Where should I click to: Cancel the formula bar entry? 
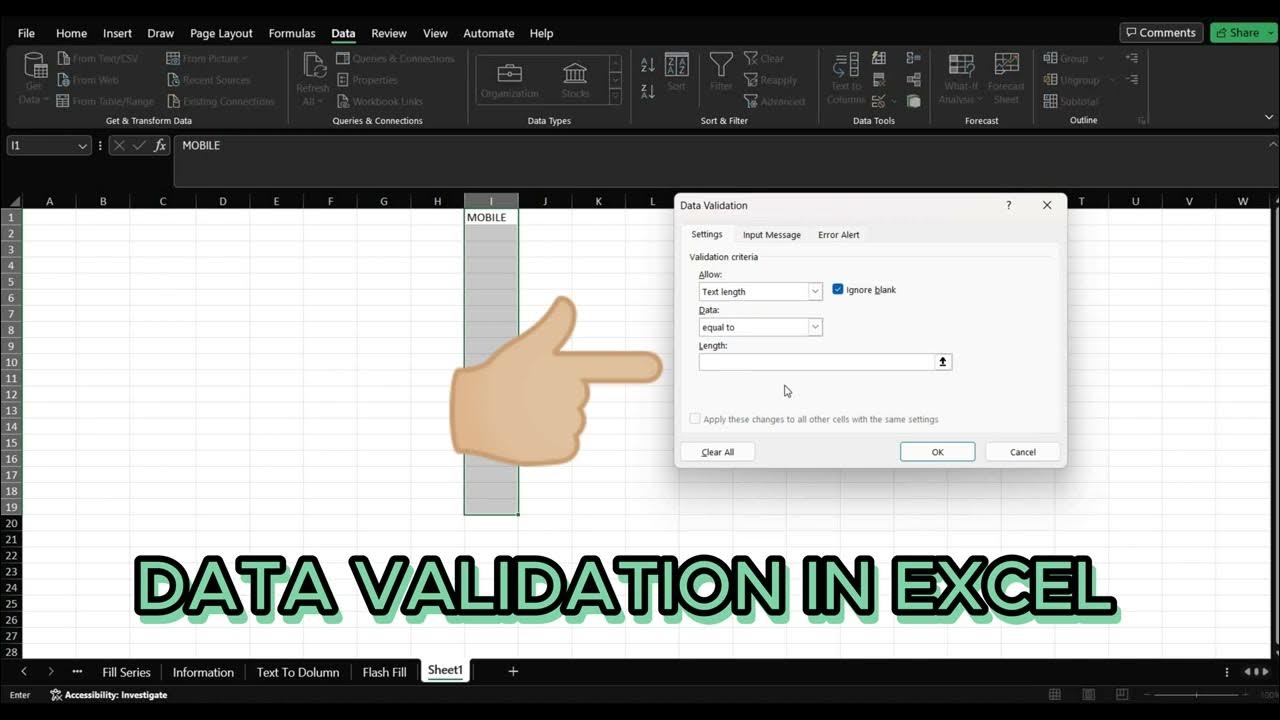coord(119,146)
